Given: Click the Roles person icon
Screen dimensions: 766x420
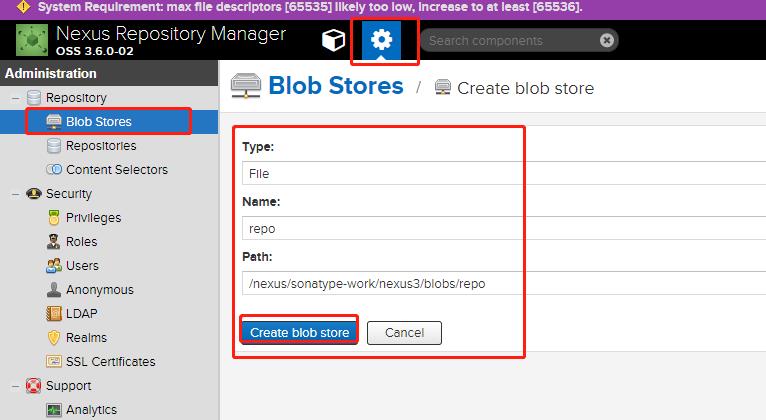Looking at the screenshot, I should (x=54, y=241).
